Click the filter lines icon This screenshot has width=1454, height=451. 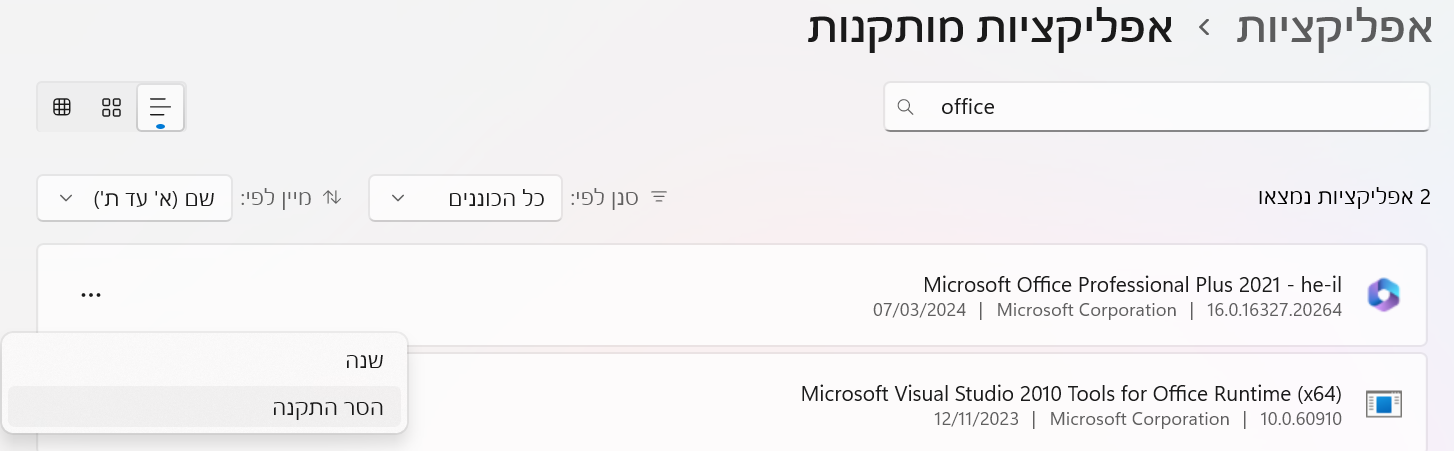click(659, 197)
